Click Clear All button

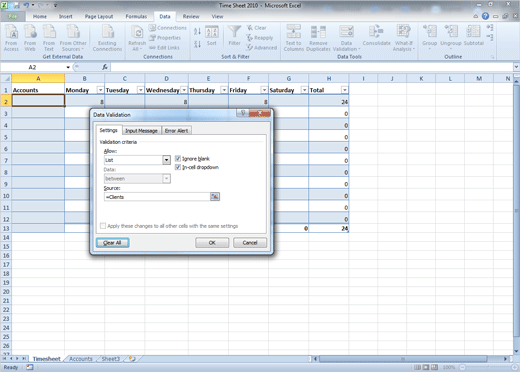click(x=112, y=243)
